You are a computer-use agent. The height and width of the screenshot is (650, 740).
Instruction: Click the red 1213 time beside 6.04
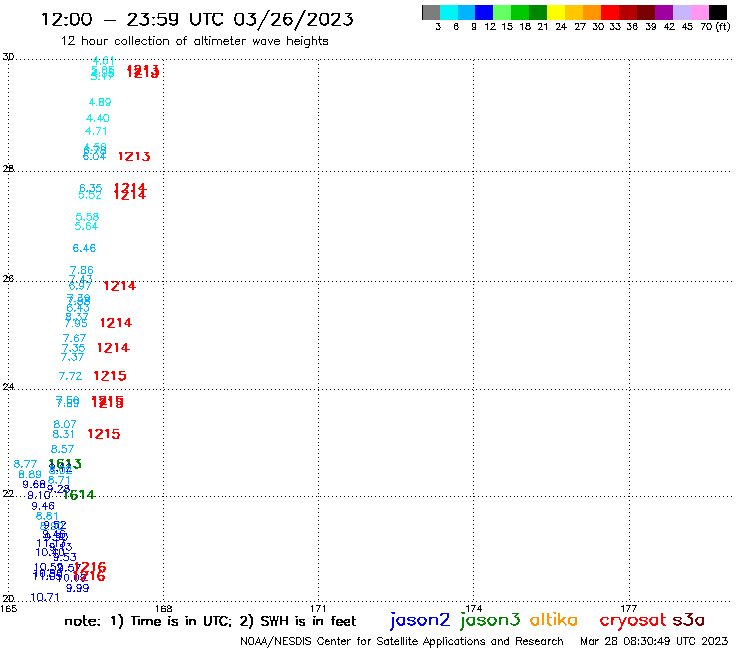[134, 156]
